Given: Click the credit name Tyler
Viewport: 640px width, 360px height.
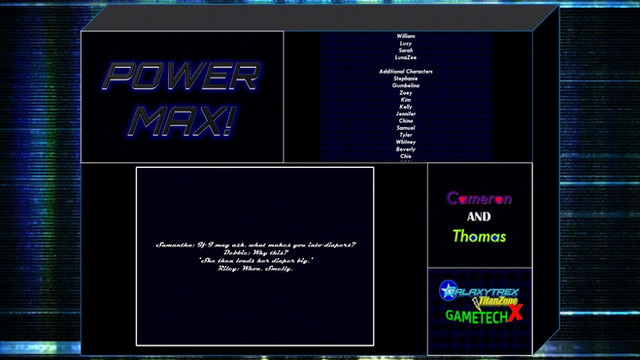Looking at the screenshot, I should point(406,135).
